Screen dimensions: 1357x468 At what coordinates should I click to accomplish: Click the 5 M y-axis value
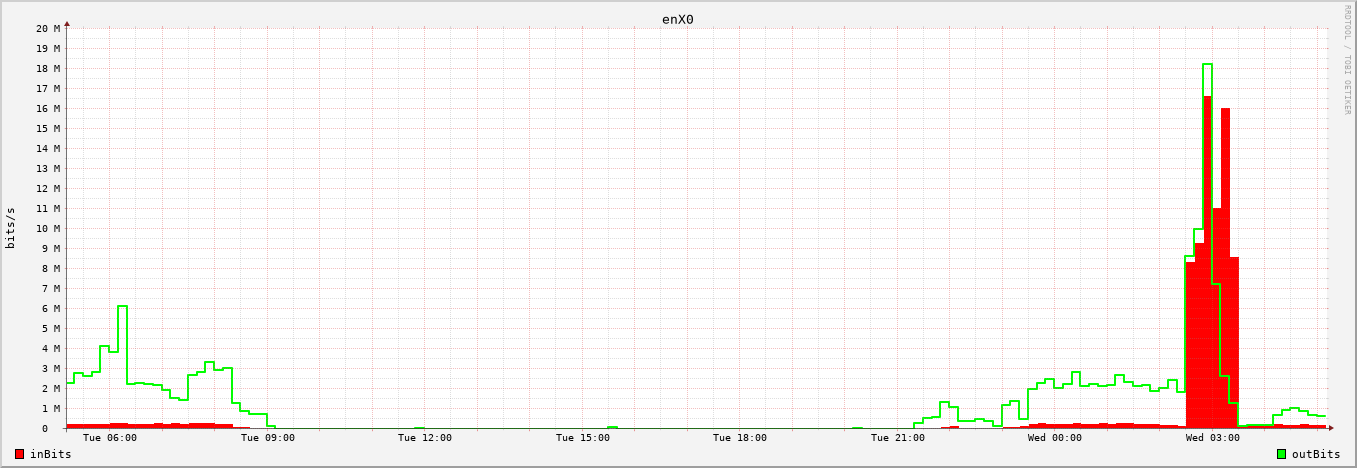tap(51, 328)
